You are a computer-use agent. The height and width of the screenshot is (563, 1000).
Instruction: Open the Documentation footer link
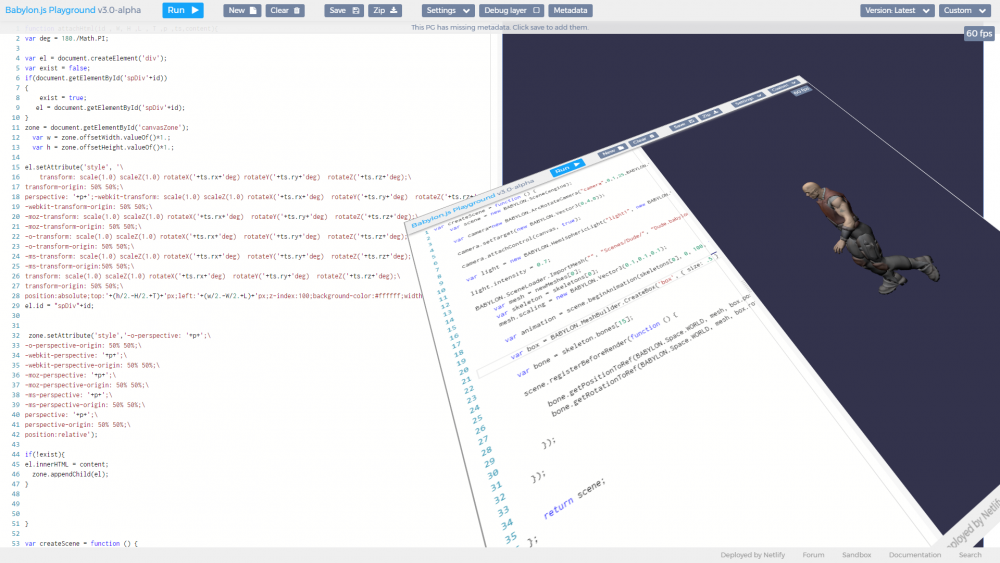pyautogui.click(x=915, y=555)
